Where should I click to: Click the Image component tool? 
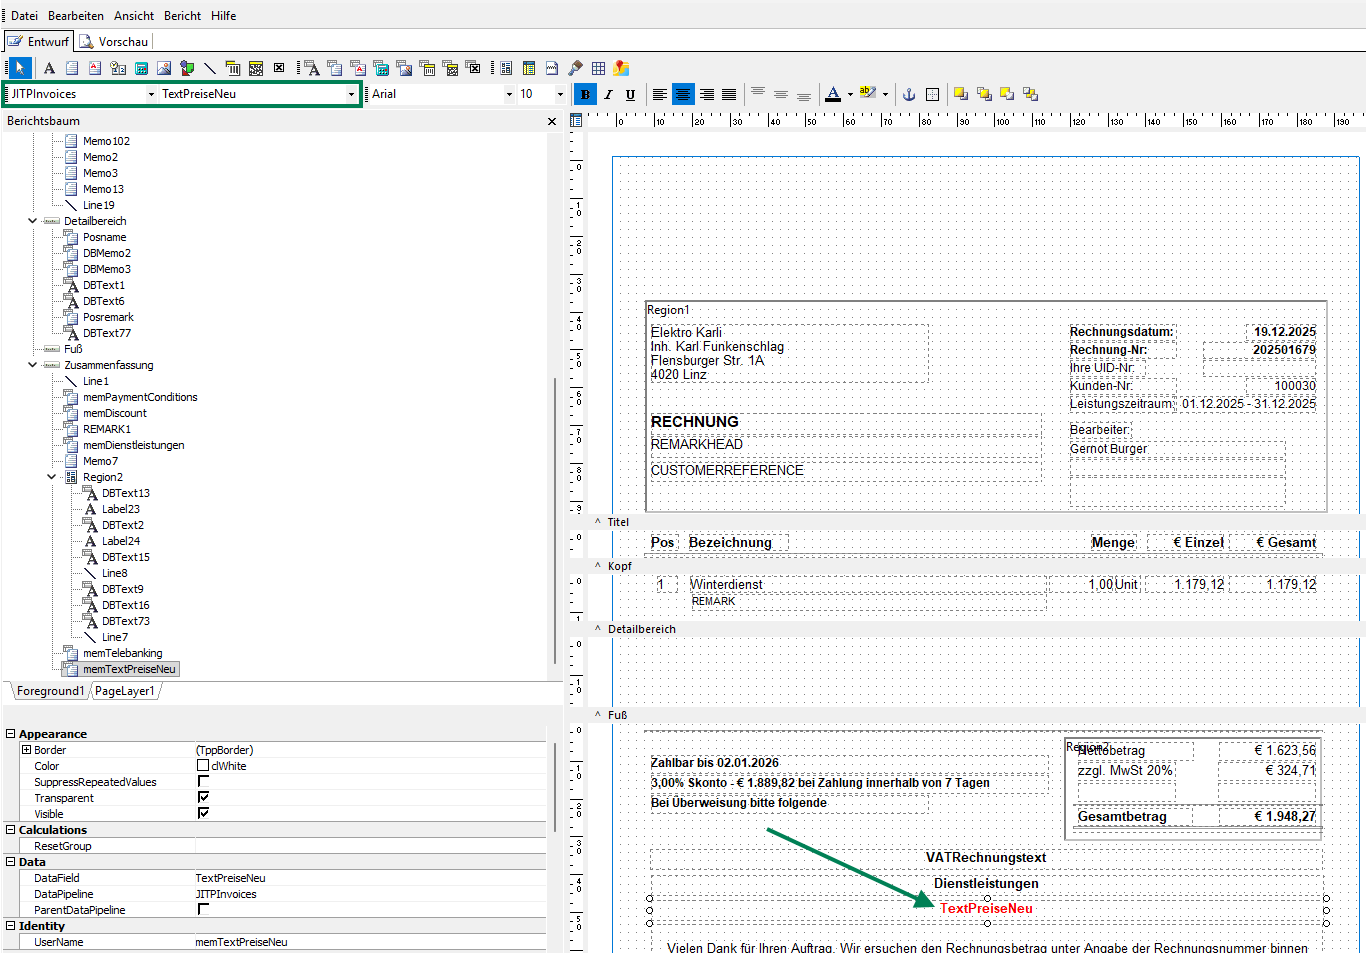click(164, 68)
